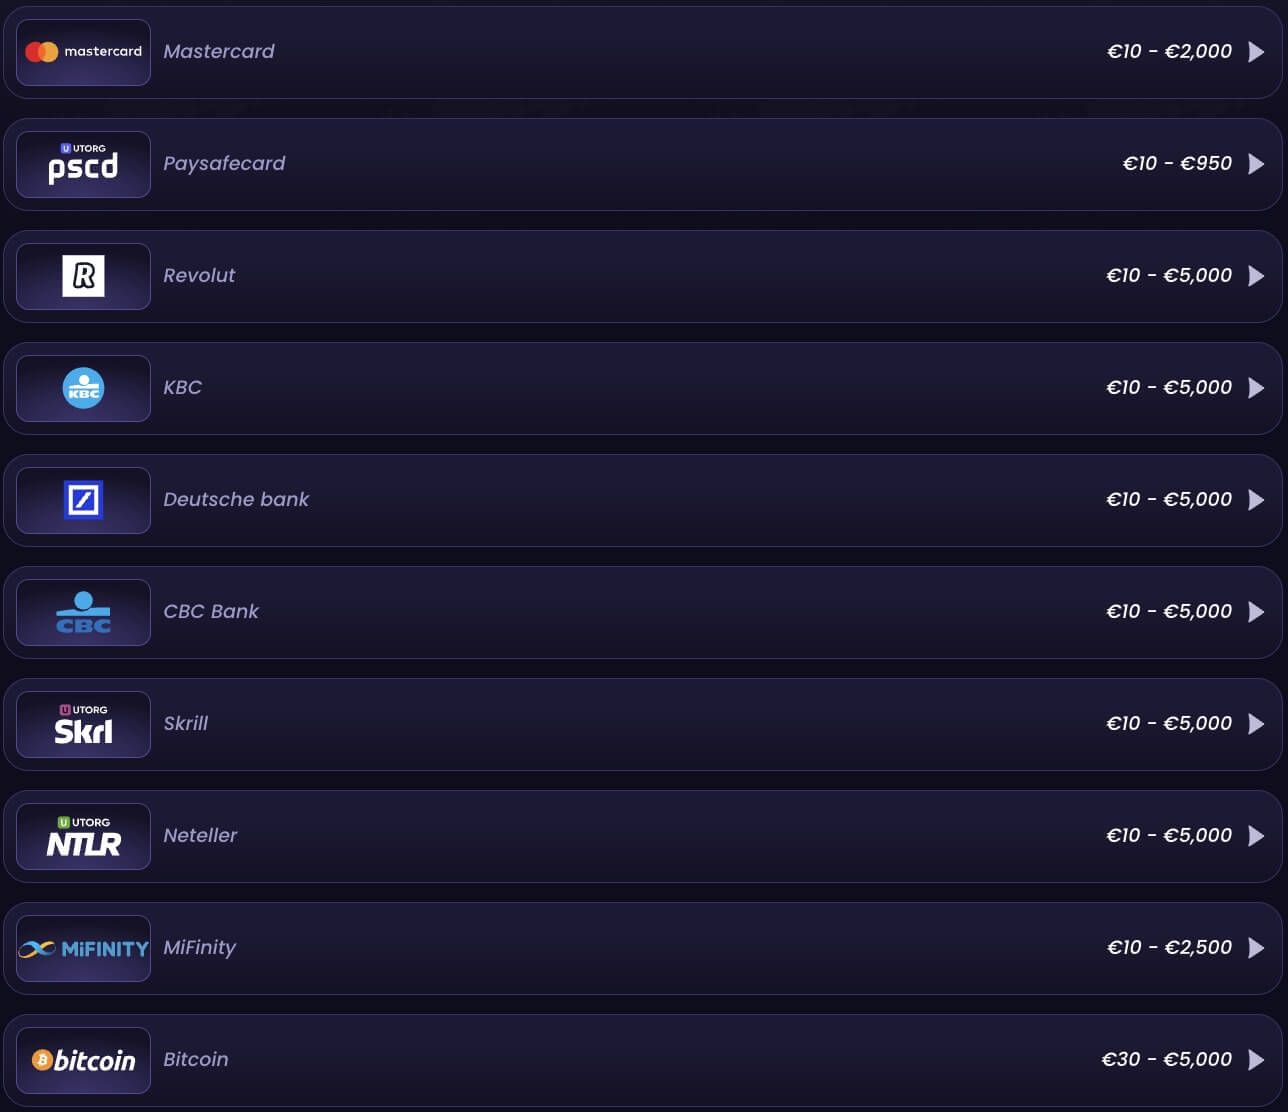Click the CBC Bank logo
This screenshot has width=1288, height=1112.
(83, 612)
